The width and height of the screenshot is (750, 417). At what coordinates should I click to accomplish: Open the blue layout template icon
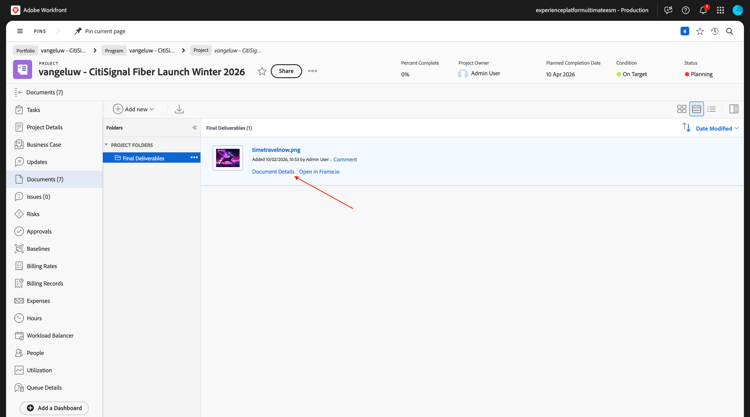pos(684,31)
